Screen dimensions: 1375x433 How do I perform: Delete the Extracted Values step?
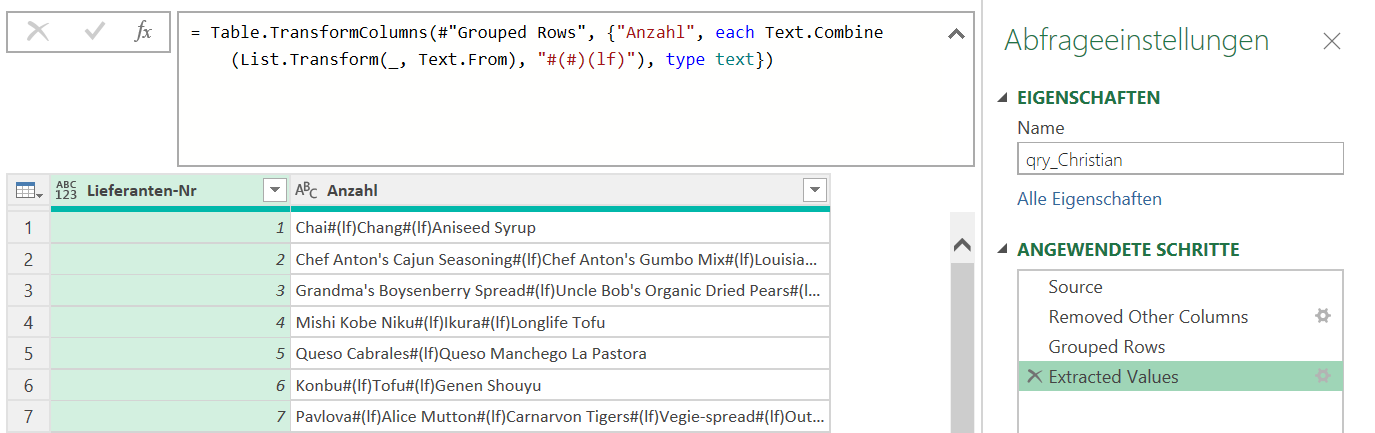pos(1034,377)
